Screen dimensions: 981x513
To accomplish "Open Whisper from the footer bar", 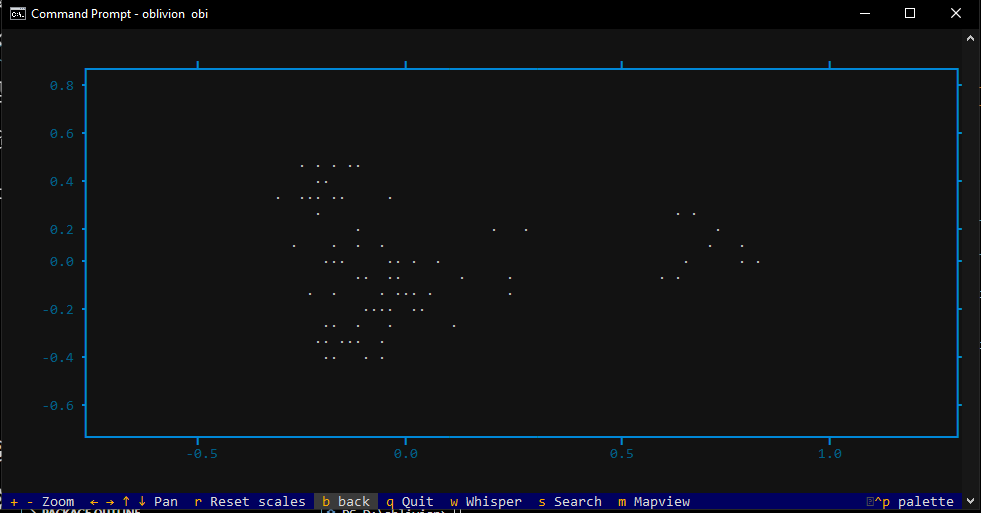I will (485, 502).
